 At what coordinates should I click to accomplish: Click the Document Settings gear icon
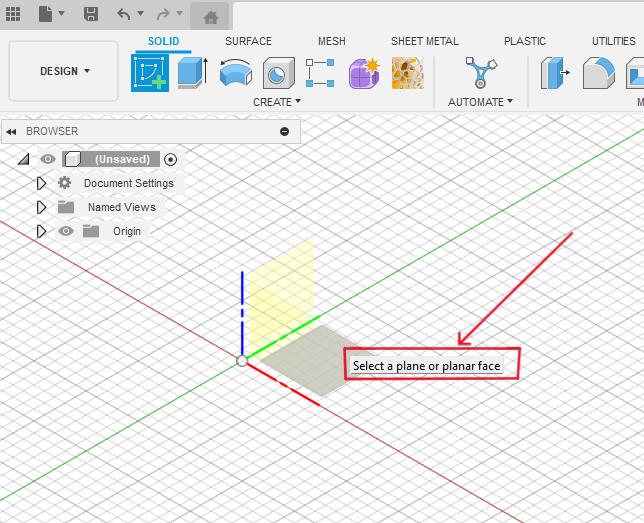tap(64, 183)
